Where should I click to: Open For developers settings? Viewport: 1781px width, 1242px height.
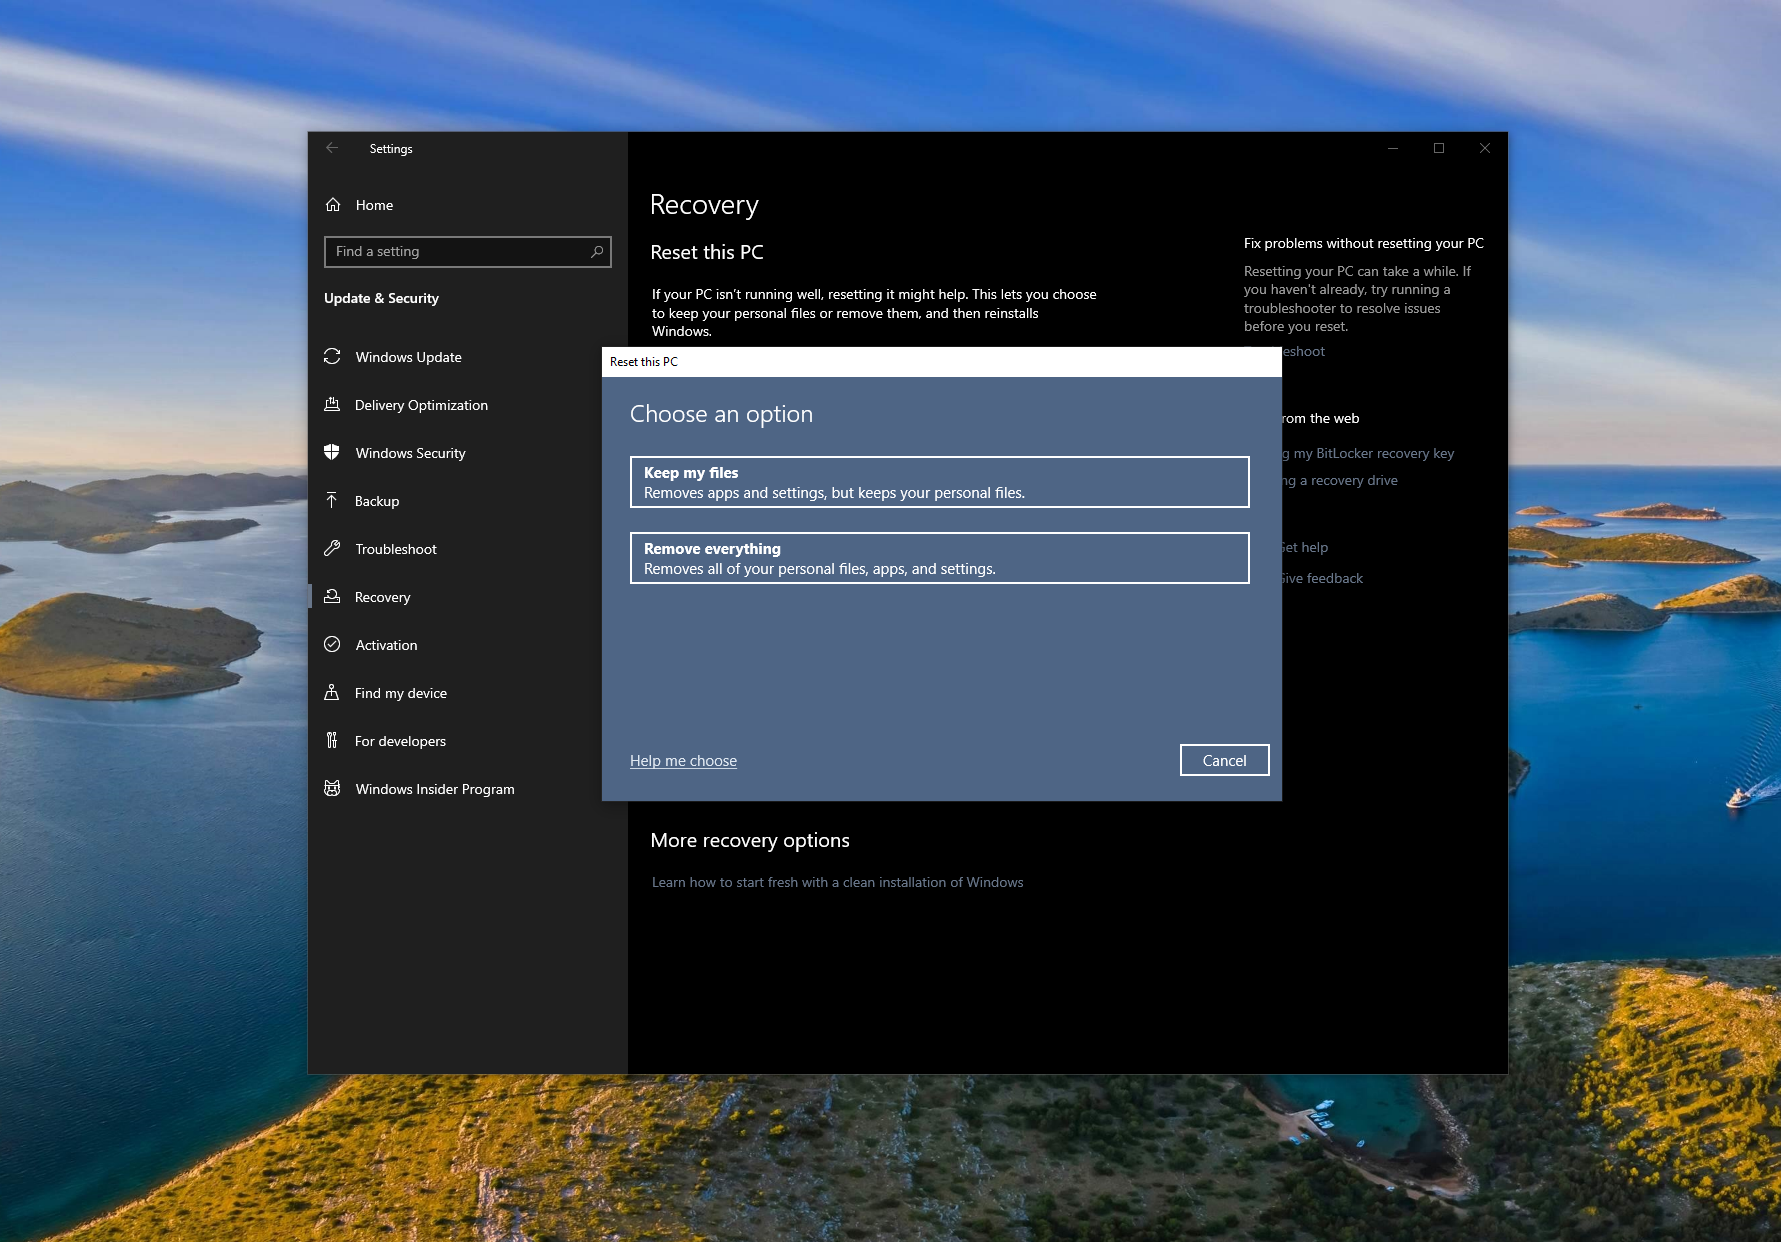(x=468, y=741)
